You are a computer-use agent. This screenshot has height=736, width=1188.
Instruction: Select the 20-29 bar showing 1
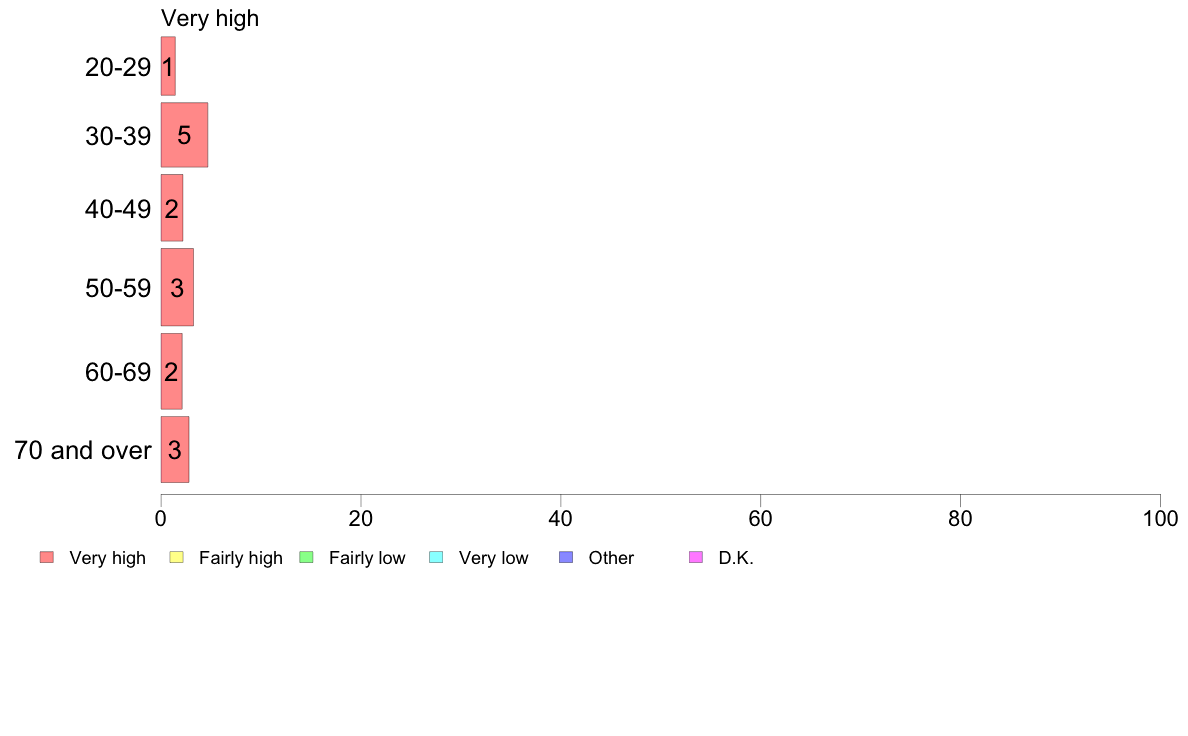(168, 66)
